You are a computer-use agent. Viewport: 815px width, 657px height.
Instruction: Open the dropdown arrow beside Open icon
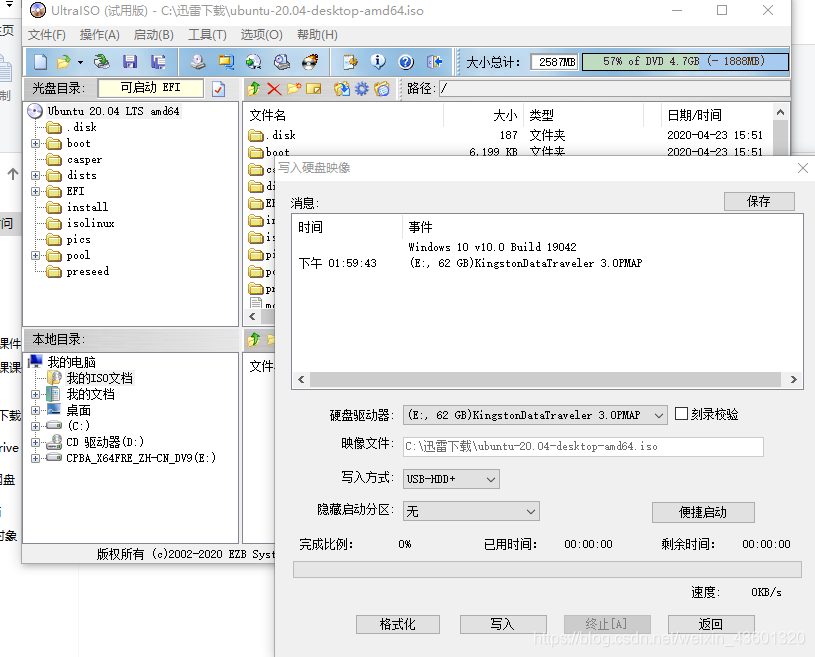click(x=81, y=62)
